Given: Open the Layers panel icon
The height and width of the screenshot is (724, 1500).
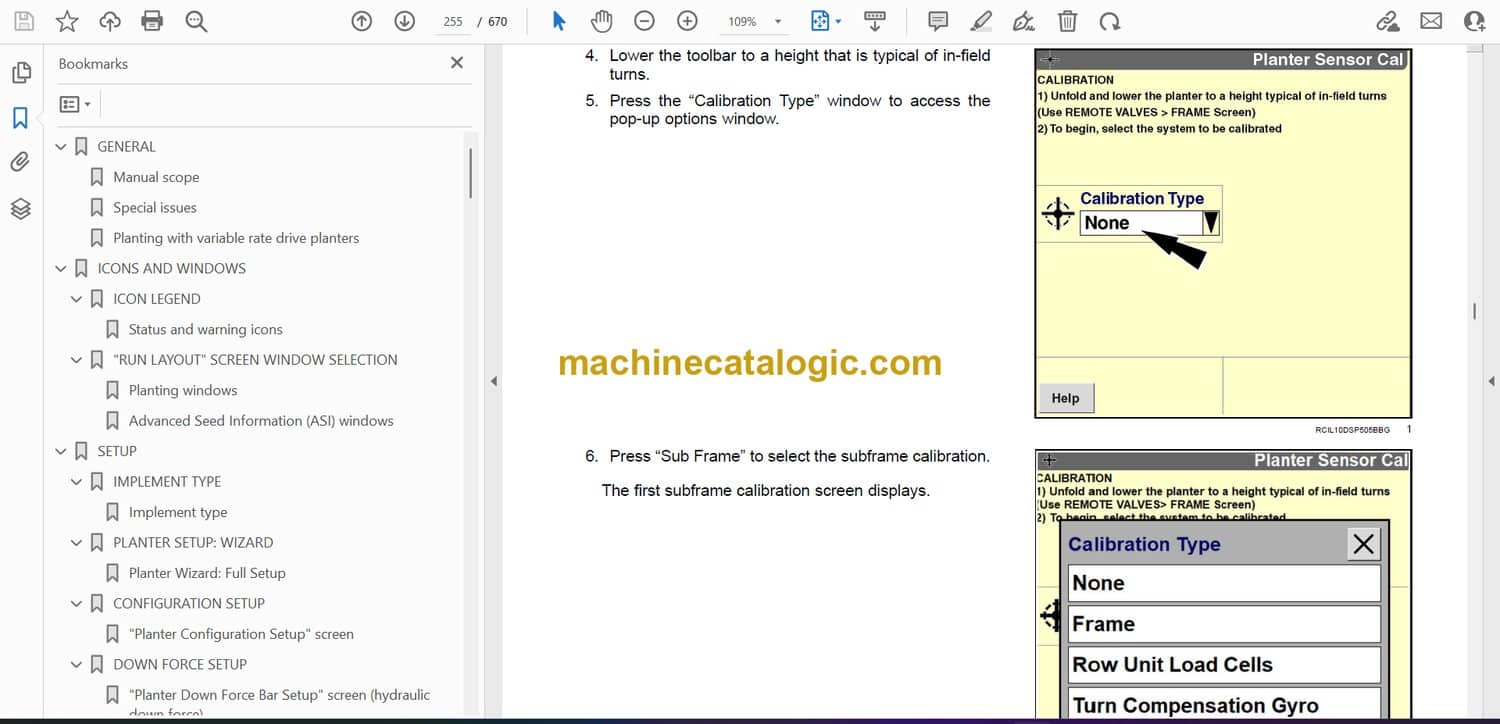Looking at the screenshot, I should pyautogui.click(x=20, y=208).
